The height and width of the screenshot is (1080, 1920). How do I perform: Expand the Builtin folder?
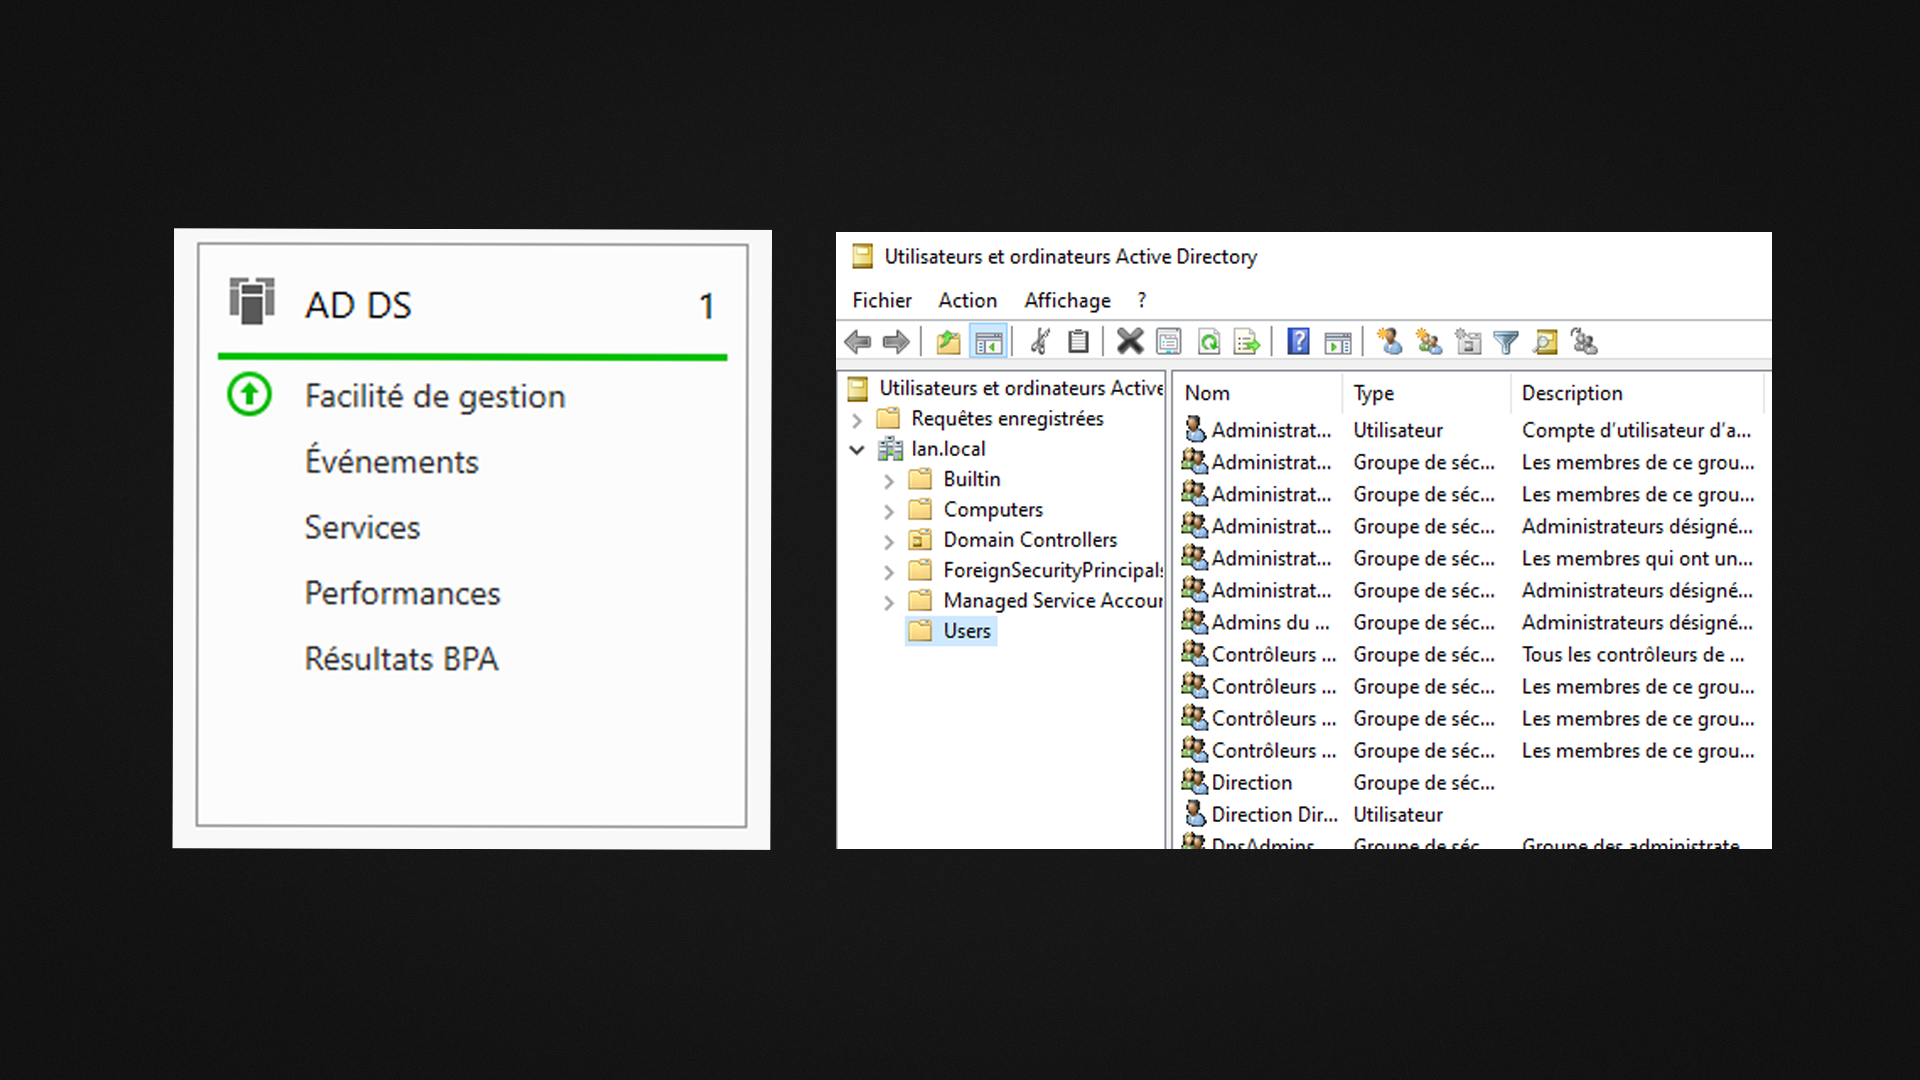889,481
